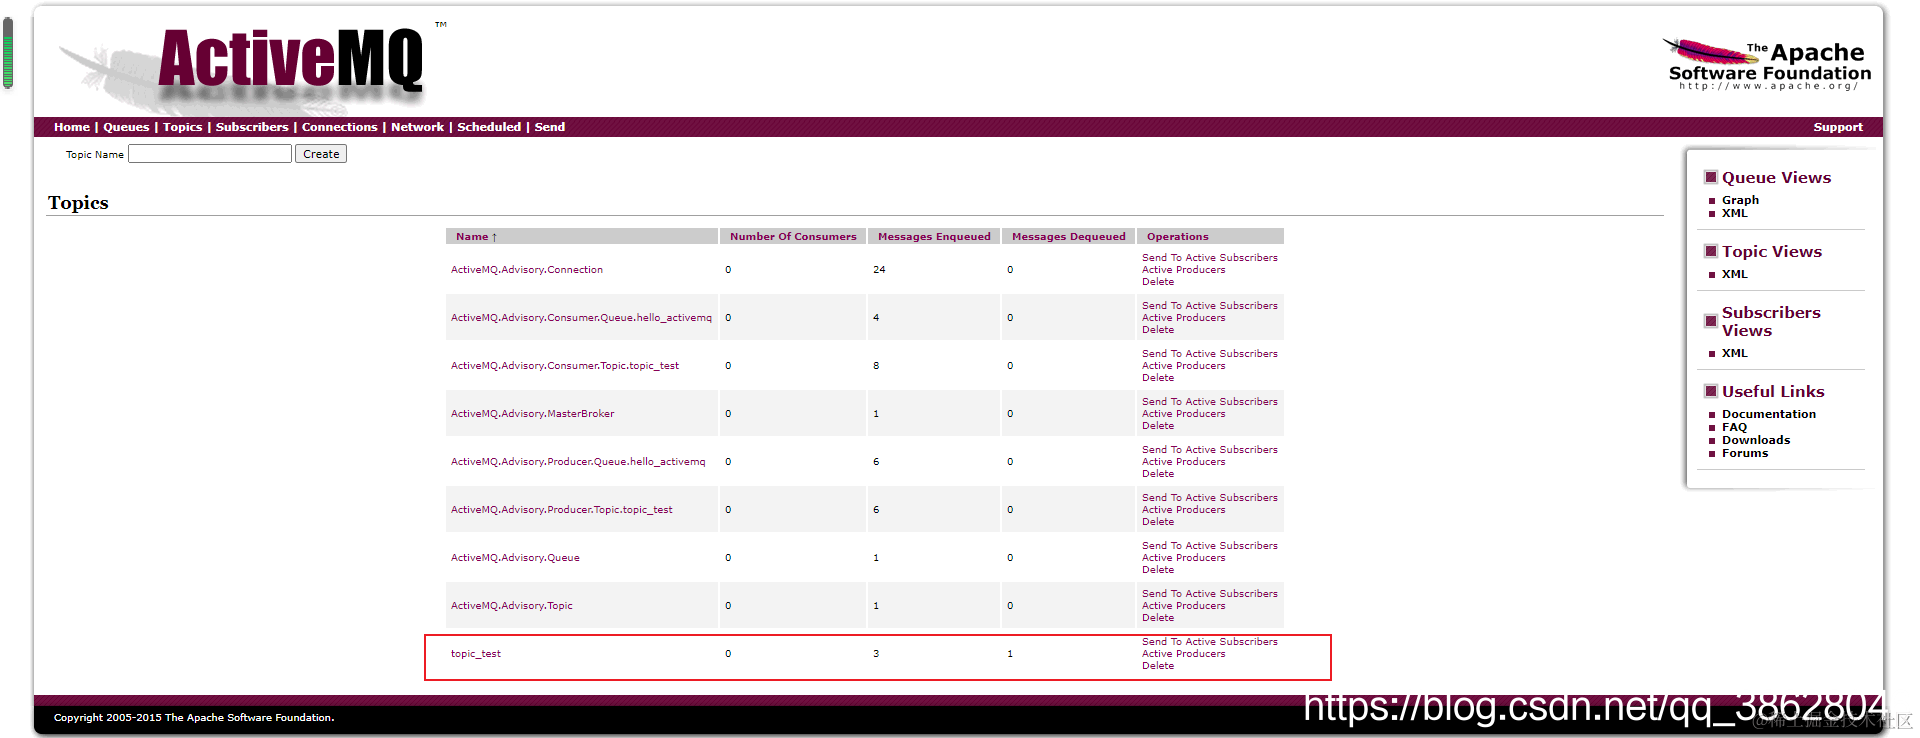Open Queue Views XML link
This screenshot has width=1920, height=738.
point(1735,213)
